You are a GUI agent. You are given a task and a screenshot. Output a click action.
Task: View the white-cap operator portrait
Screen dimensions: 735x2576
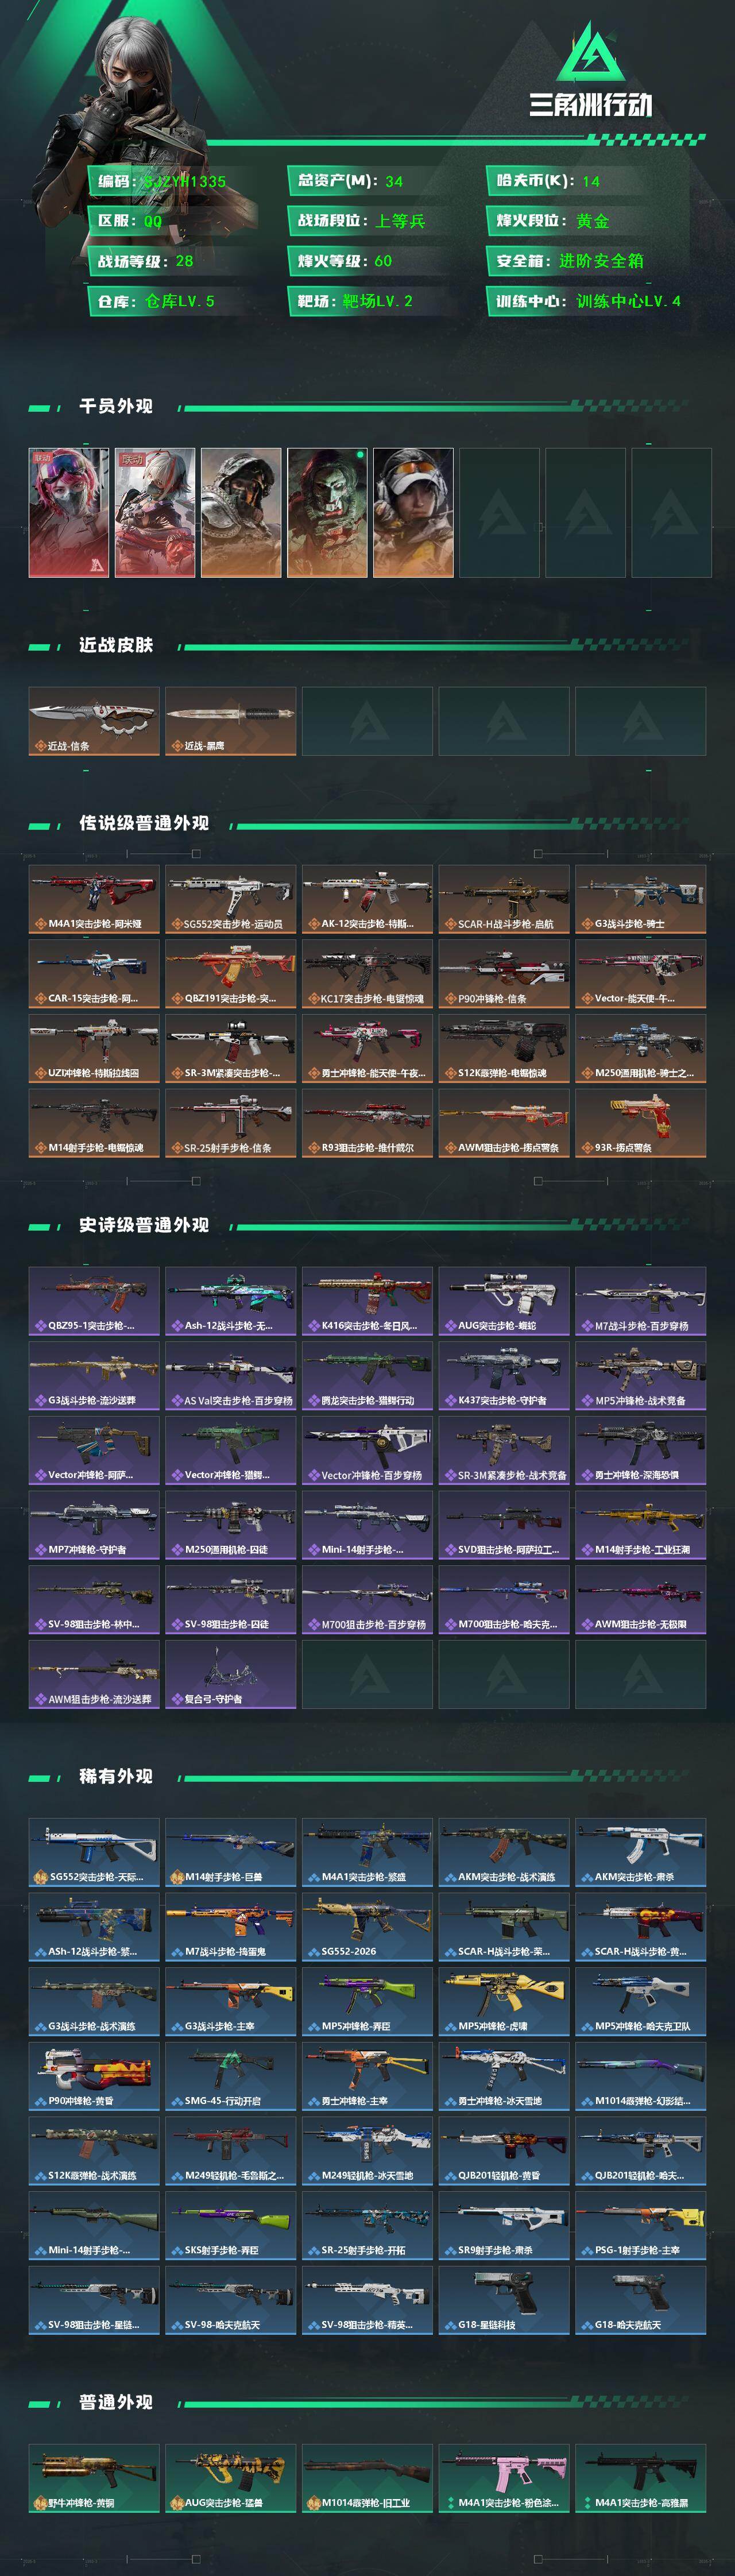coord(413,512)
